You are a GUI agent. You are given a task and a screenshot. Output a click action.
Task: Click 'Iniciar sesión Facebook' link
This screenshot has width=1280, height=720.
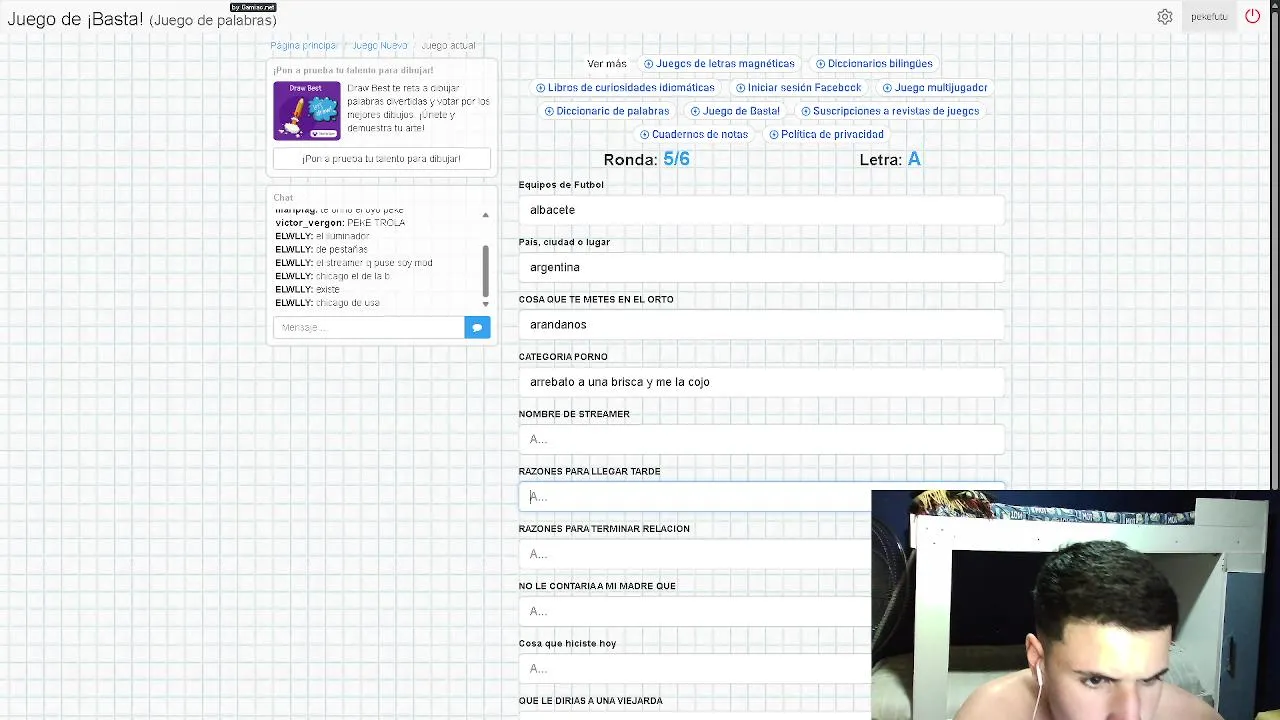[x=798, y=88]
